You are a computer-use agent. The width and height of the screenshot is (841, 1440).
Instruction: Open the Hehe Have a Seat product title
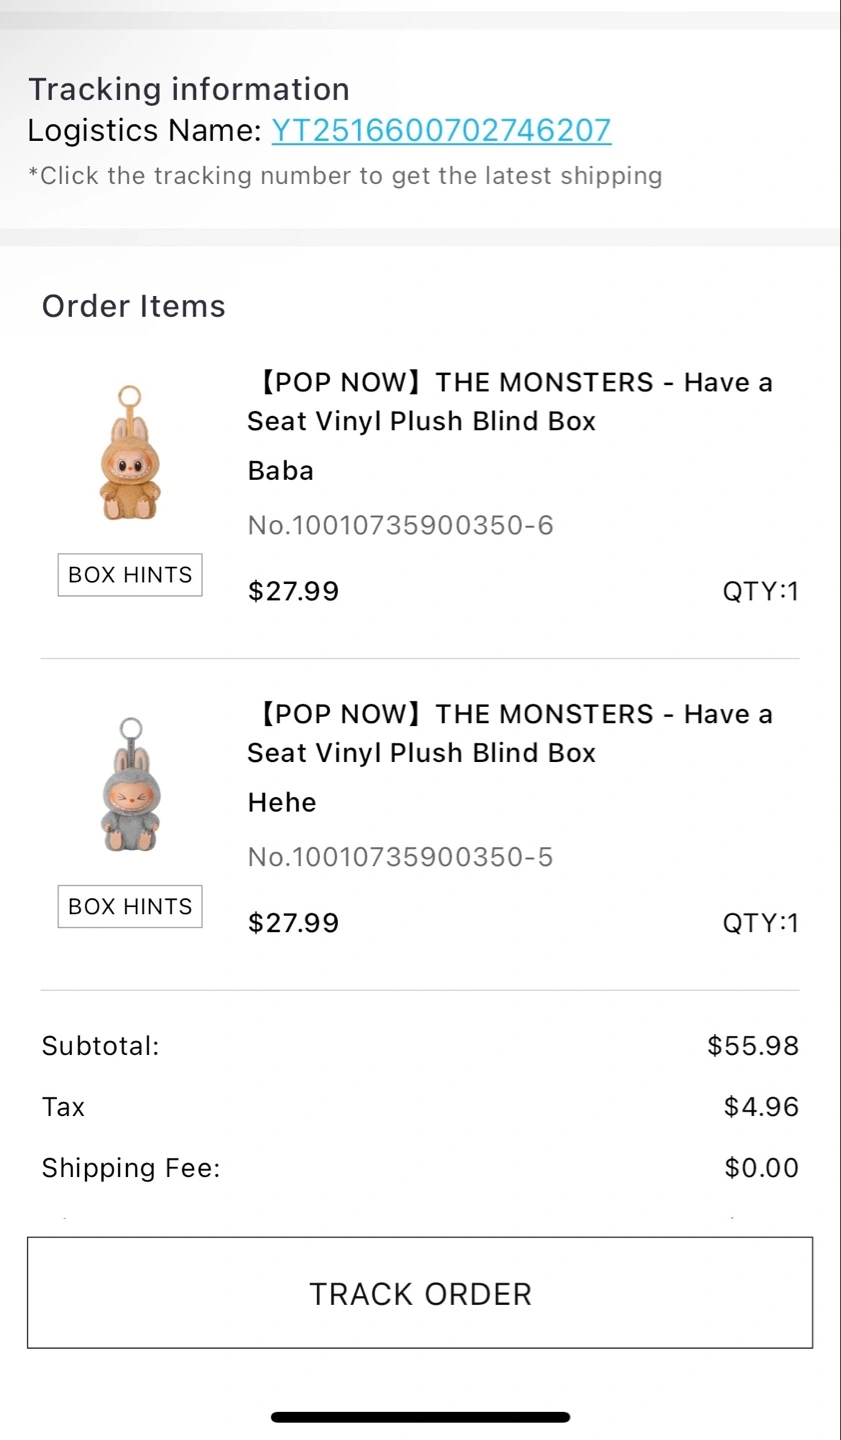pos(510,733)
